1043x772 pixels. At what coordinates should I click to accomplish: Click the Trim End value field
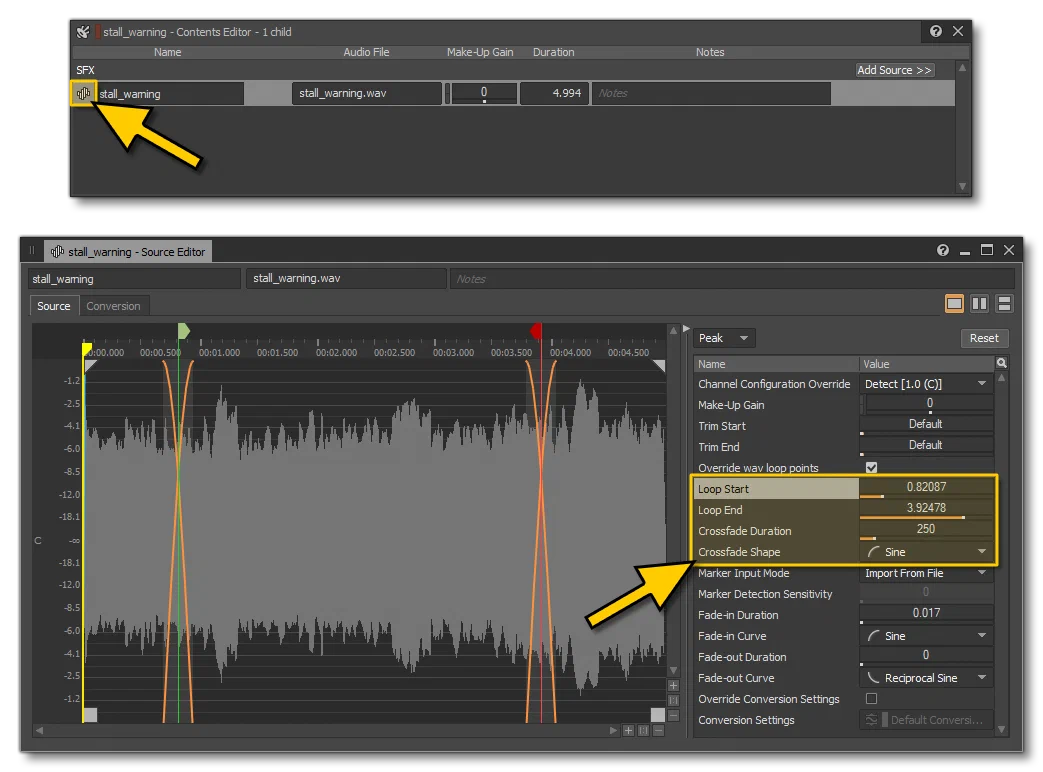[x=926, y=446]
